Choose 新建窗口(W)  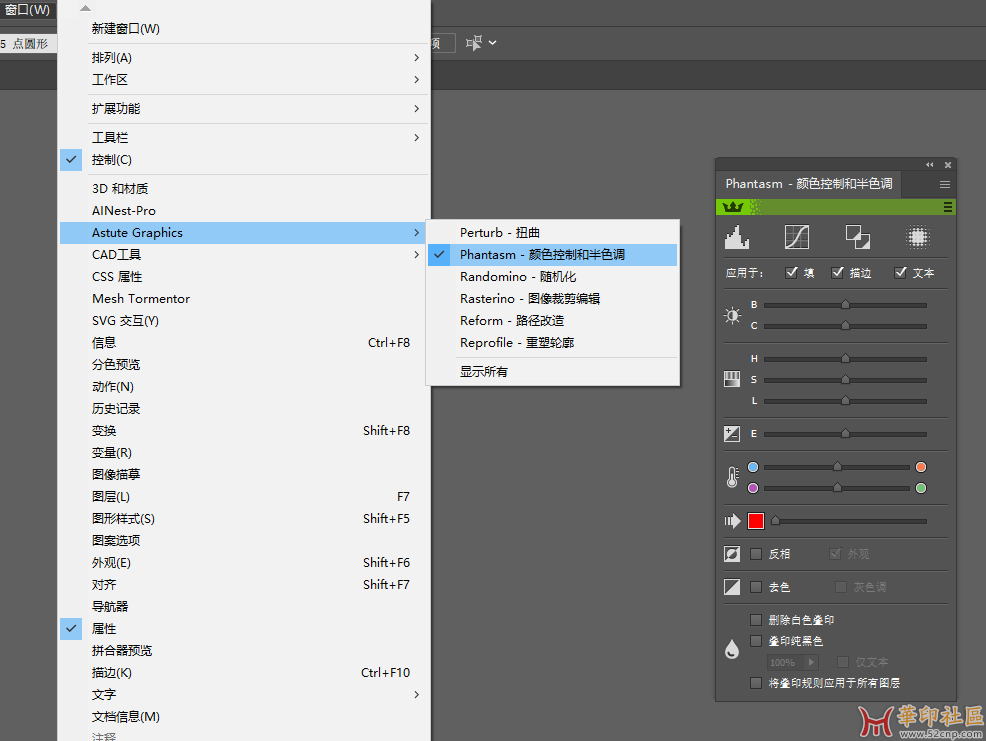point(245,29)
